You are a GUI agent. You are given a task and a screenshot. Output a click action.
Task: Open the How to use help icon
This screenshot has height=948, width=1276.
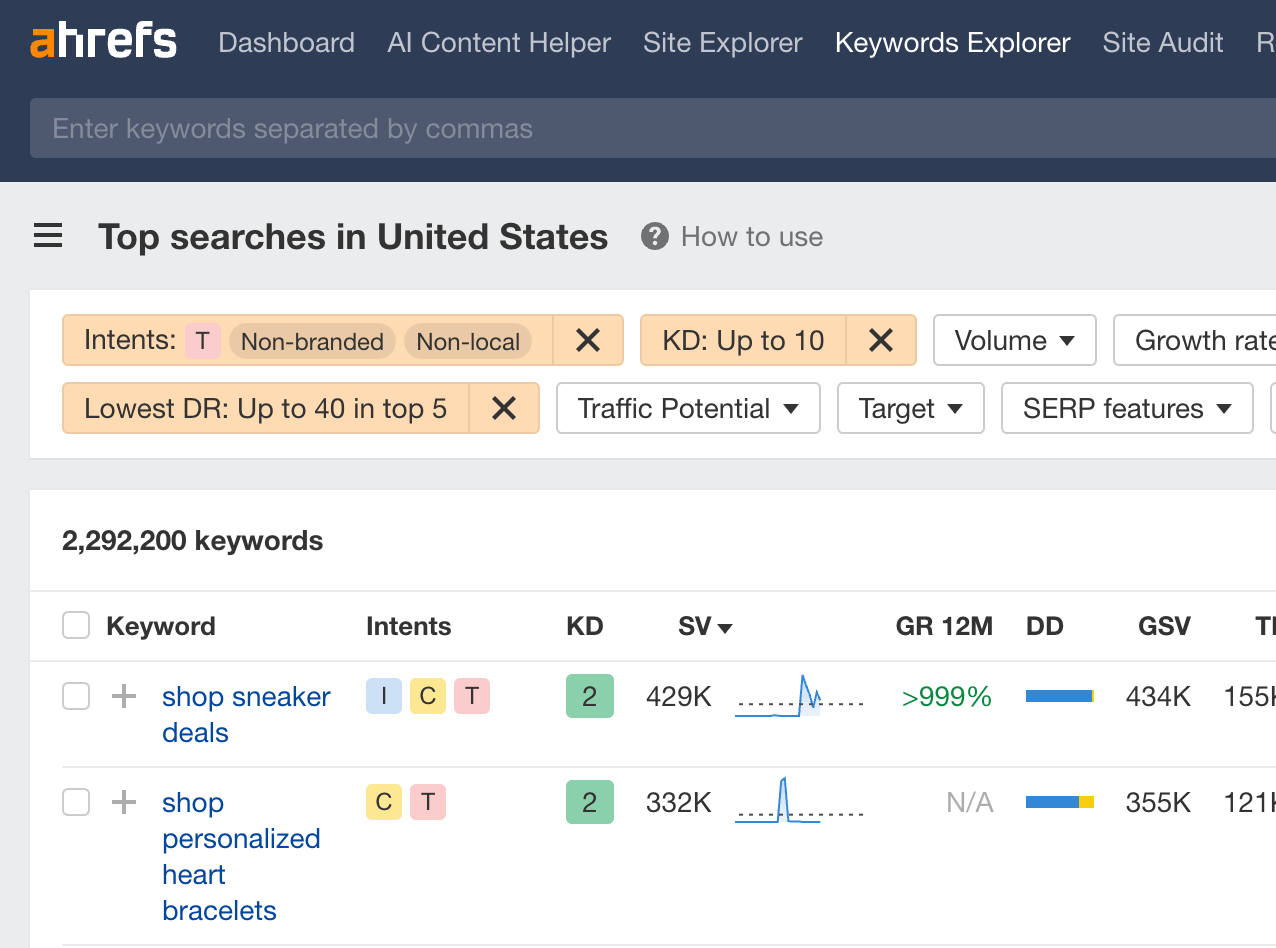[654, 236]
